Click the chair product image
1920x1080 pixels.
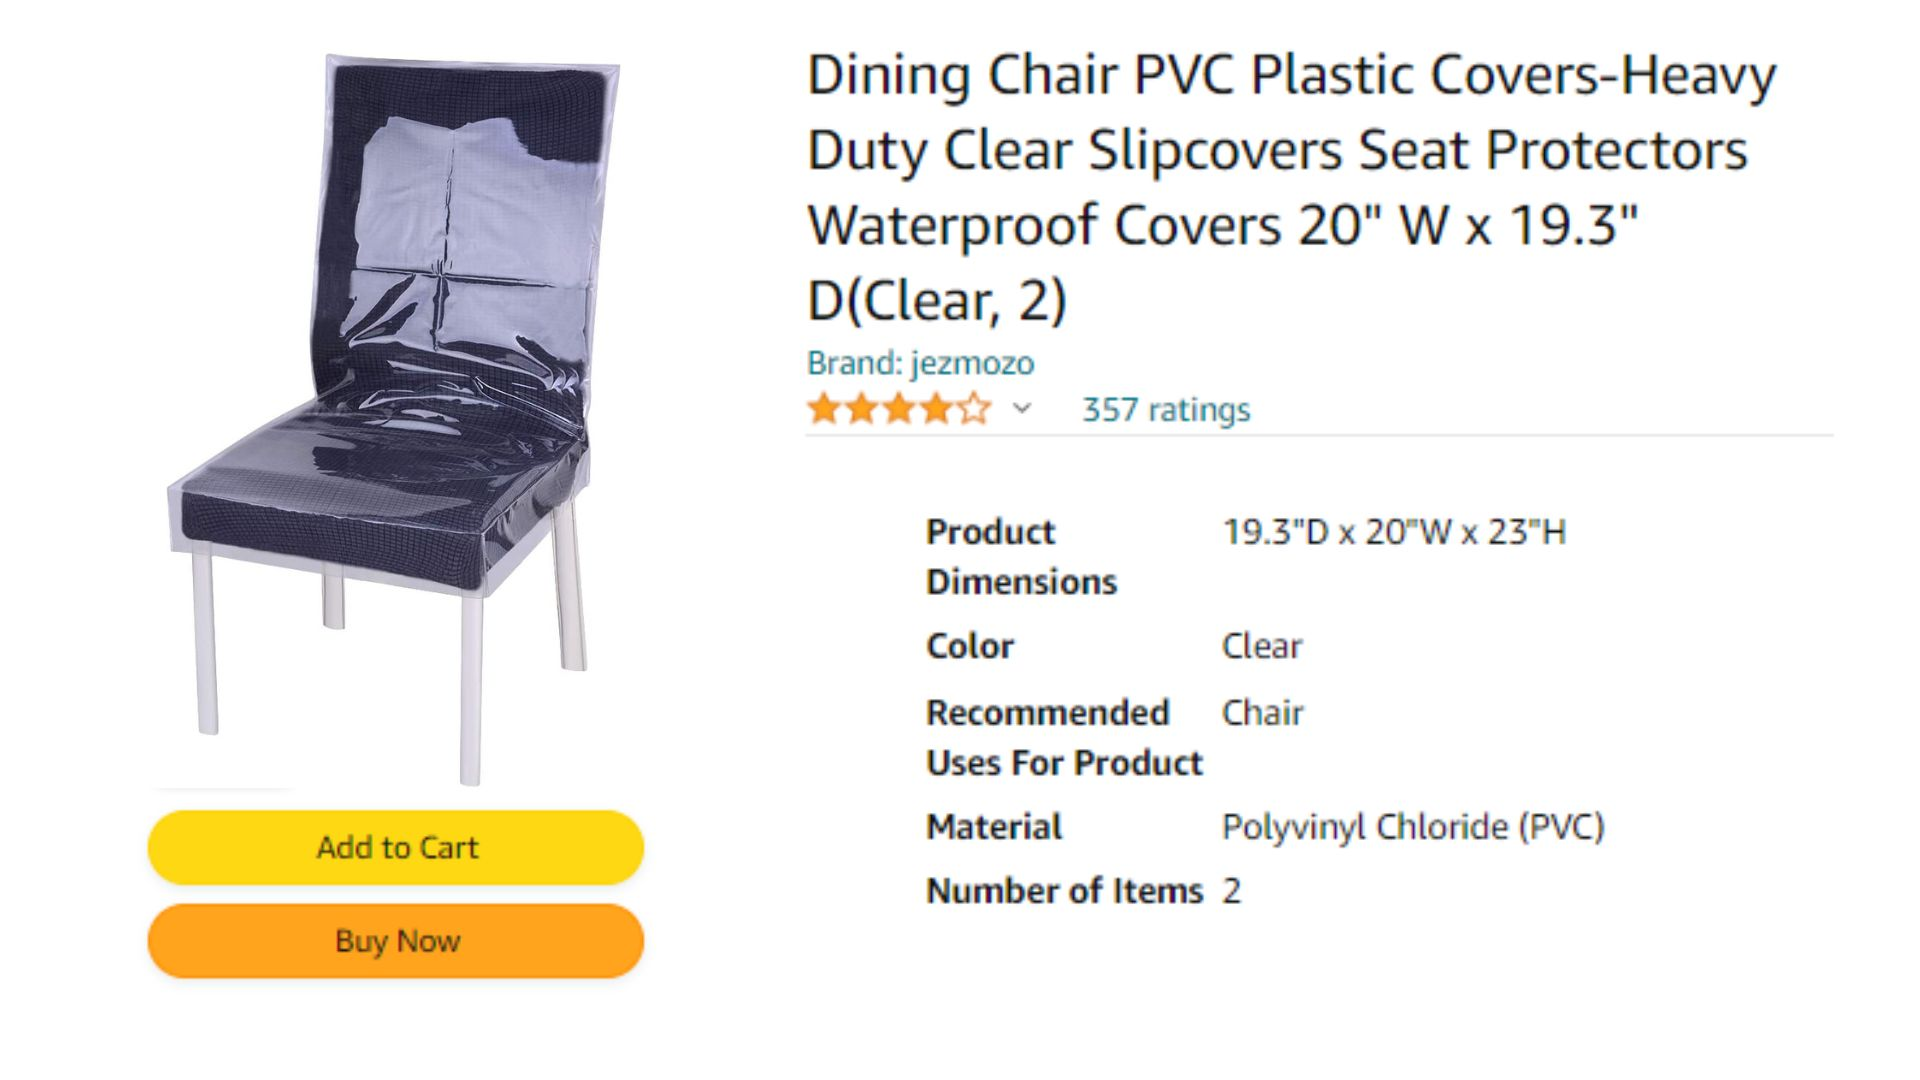click(x=393, y=418)
